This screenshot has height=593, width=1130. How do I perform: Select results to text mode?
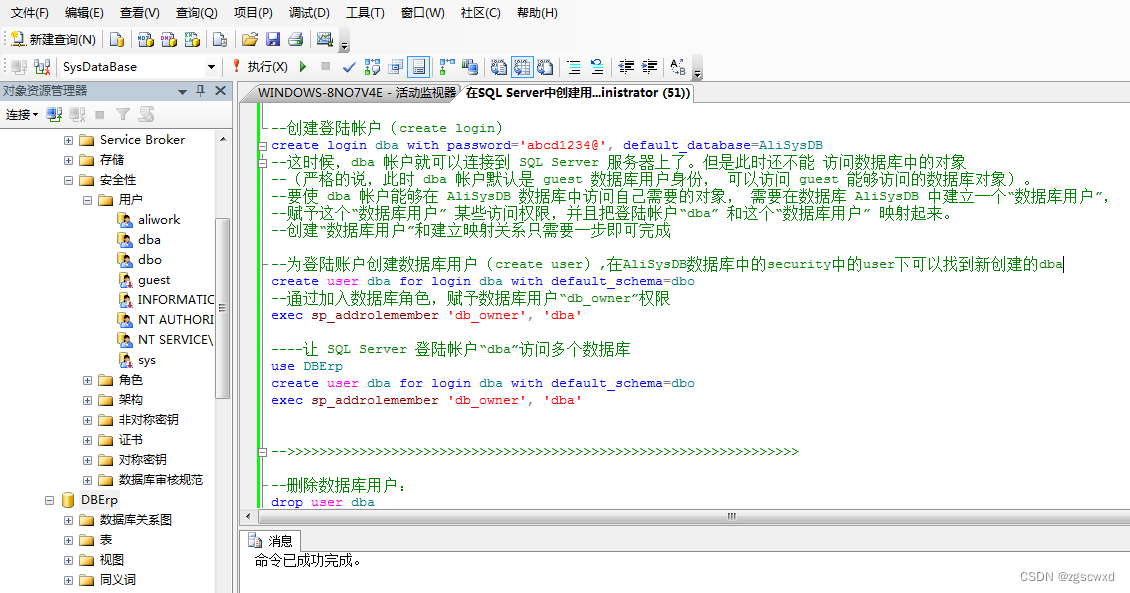pos(499,67)
